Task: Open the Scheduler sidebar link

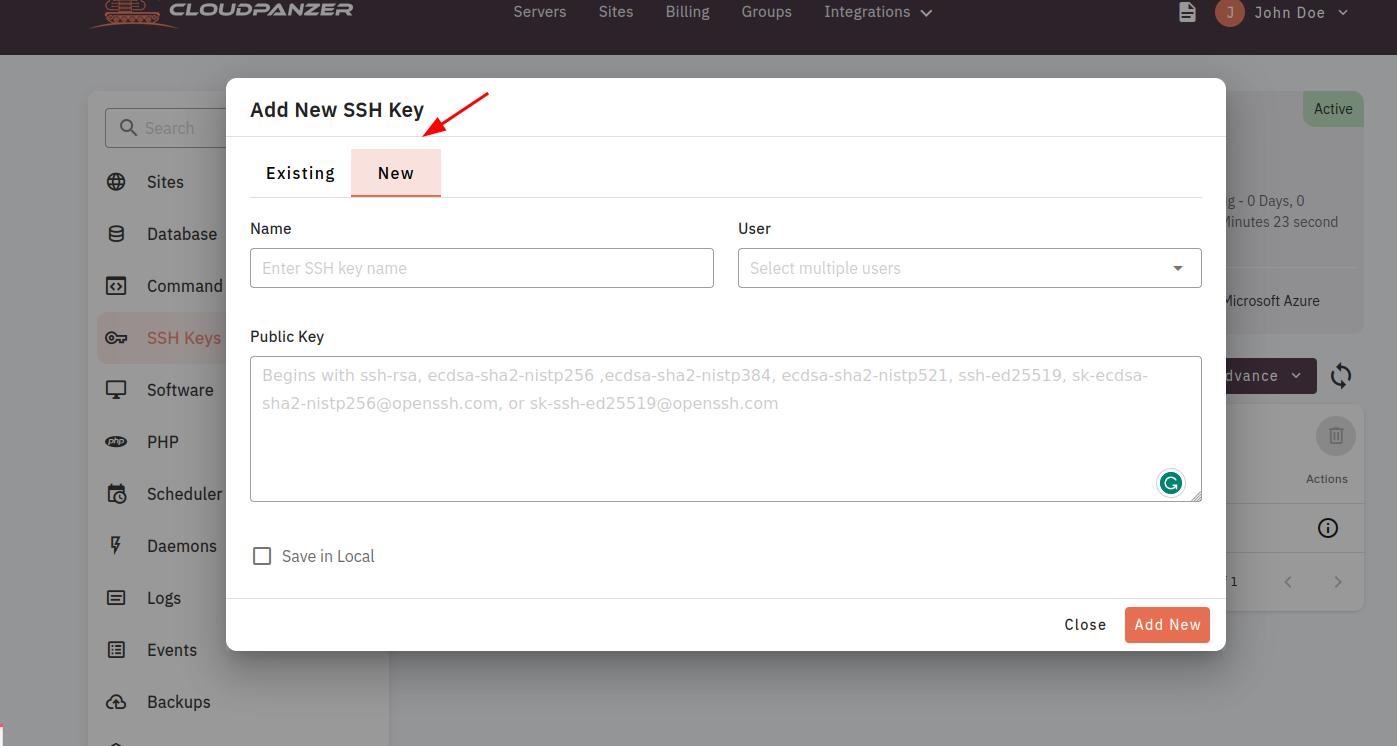Action: coord(184,494)
